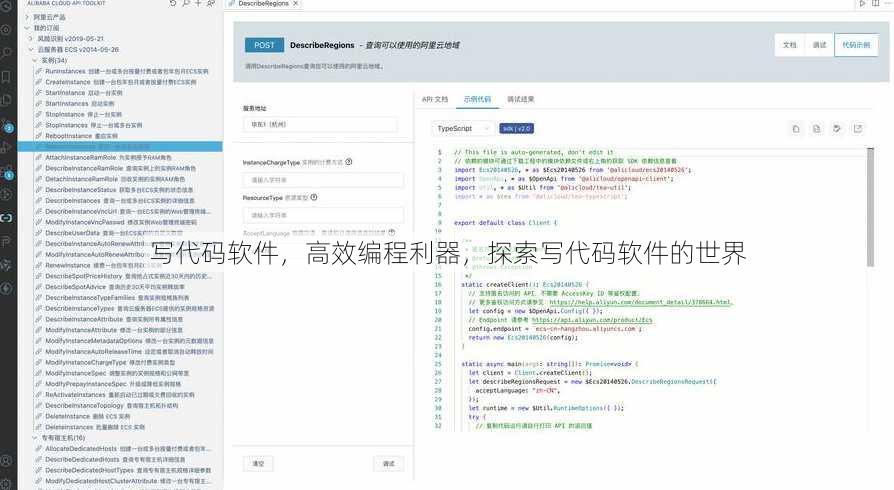Switch to the 示例代码 tab
The height and width of the screenshot is (490, 894).
tap(477, 99)
